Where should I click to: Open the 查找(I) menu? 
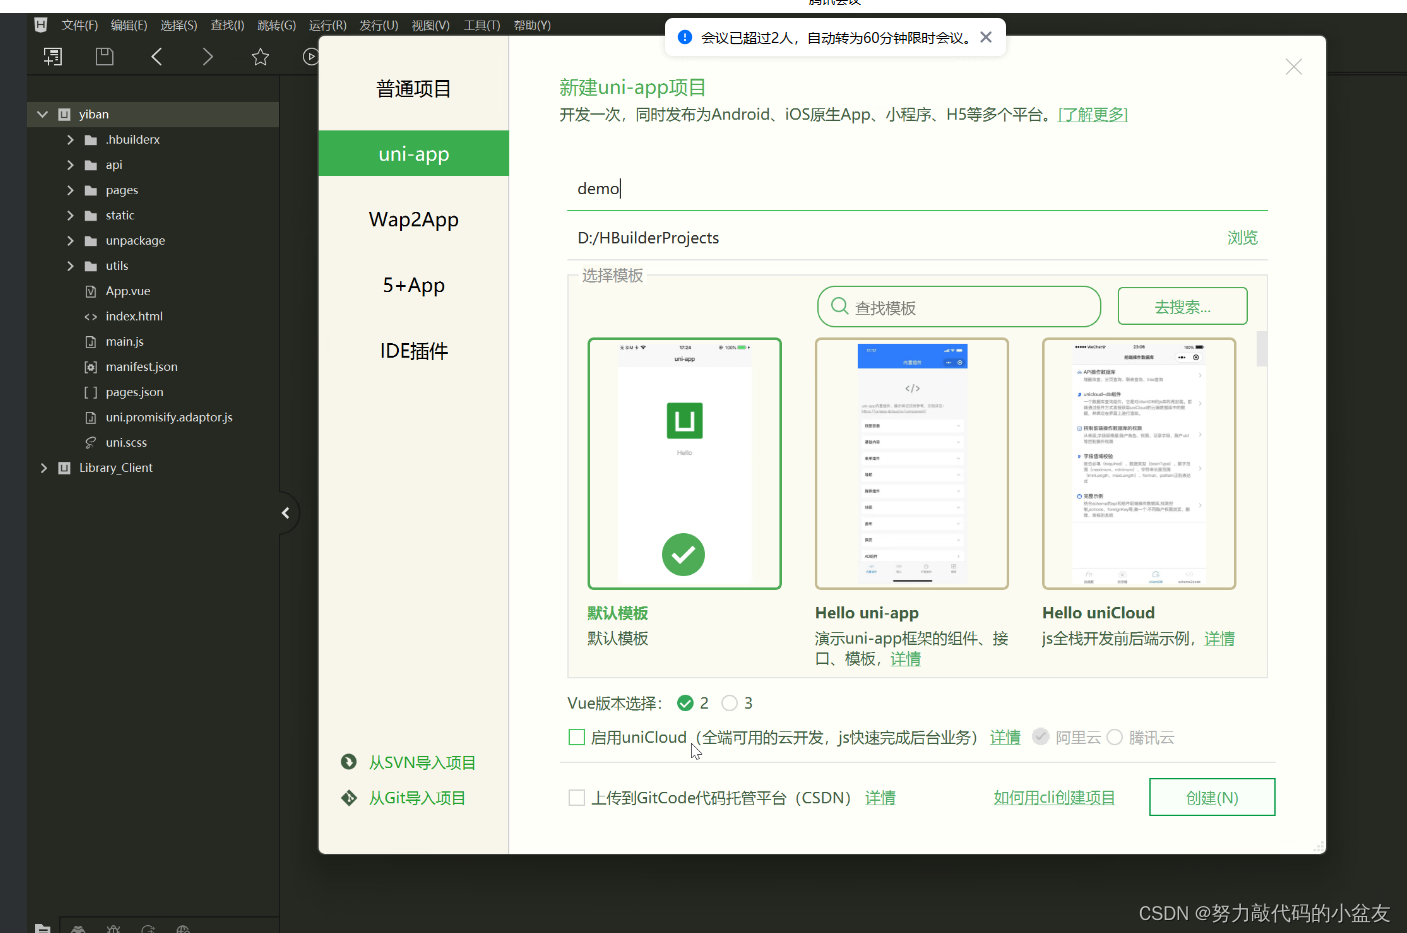(227, 25)
